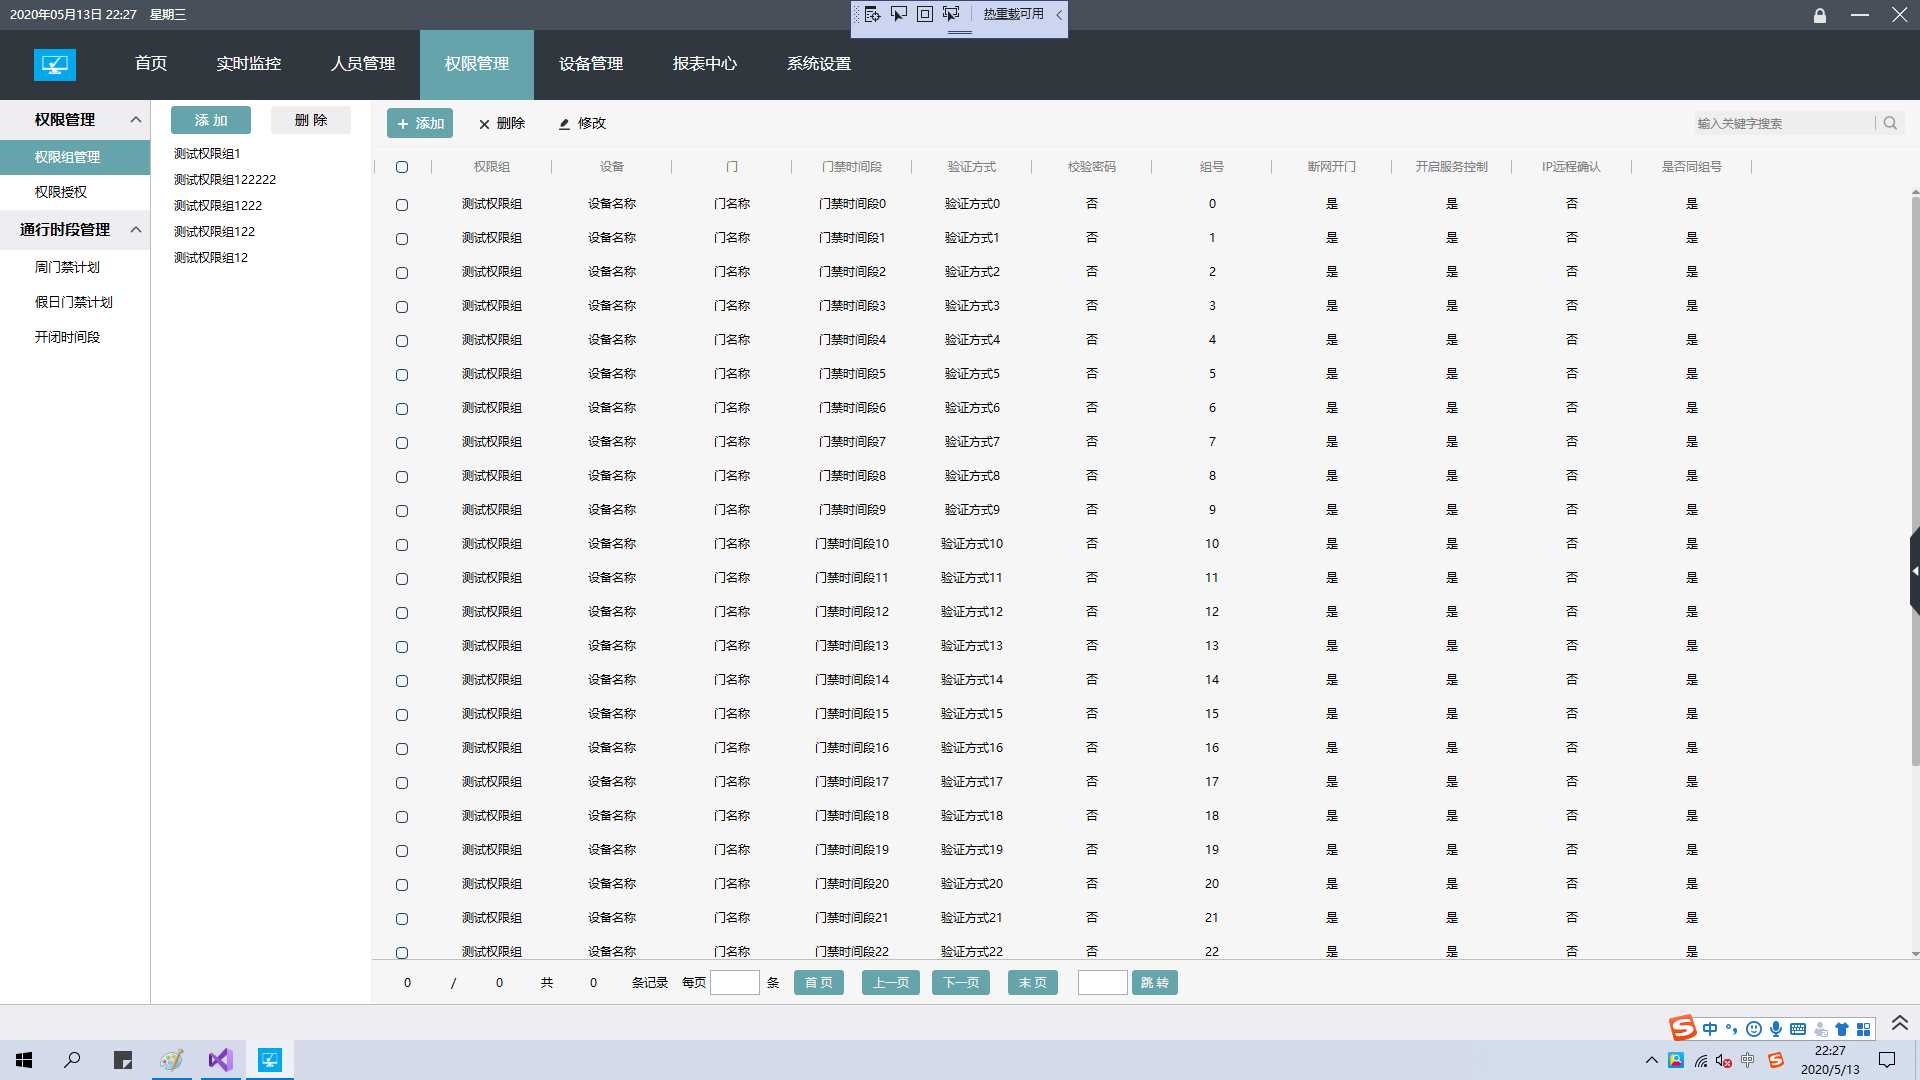Click the app logo monitor icon

click(55, 65)
